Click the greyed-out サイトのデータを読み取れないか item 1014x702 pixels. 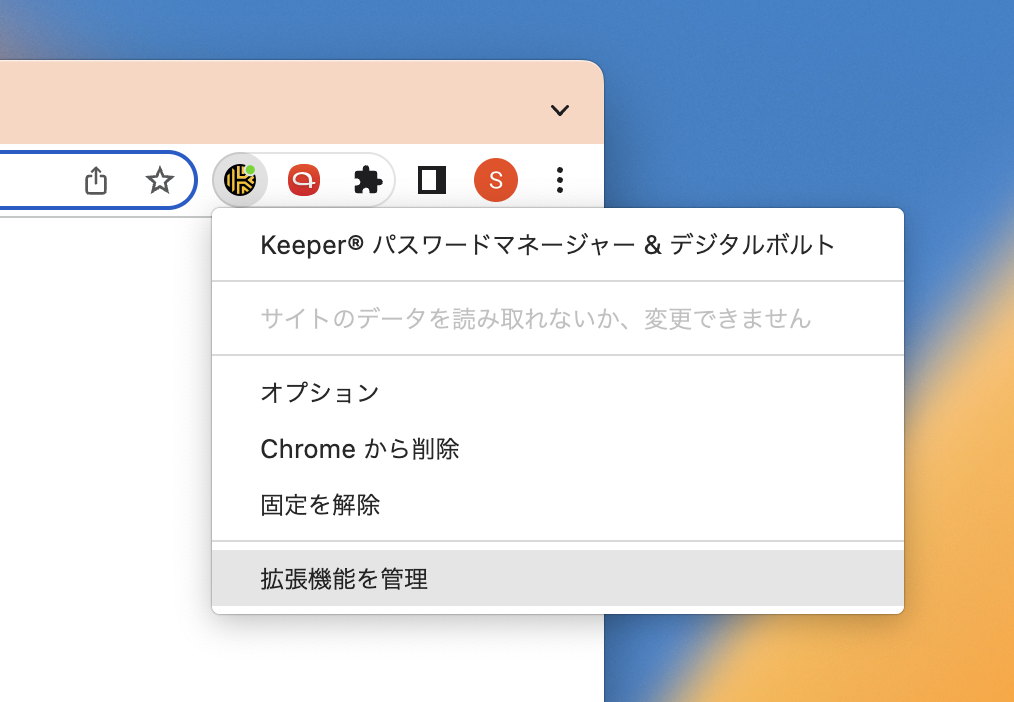pyautogui.click(x=535, y=319)
